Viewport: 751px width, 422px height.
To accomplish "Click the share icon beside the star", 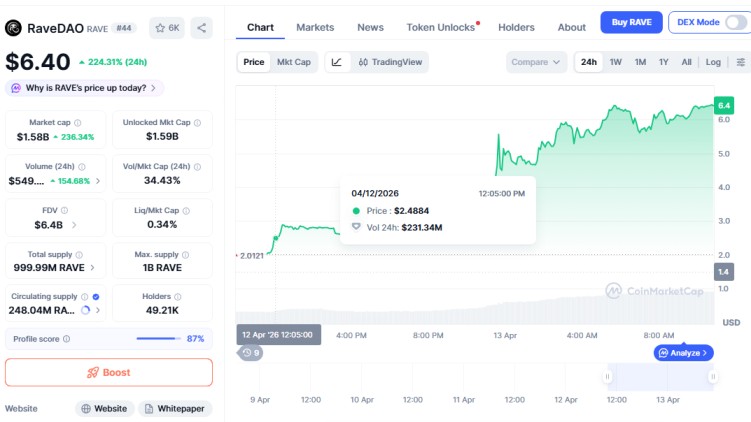I will [202, 28].
